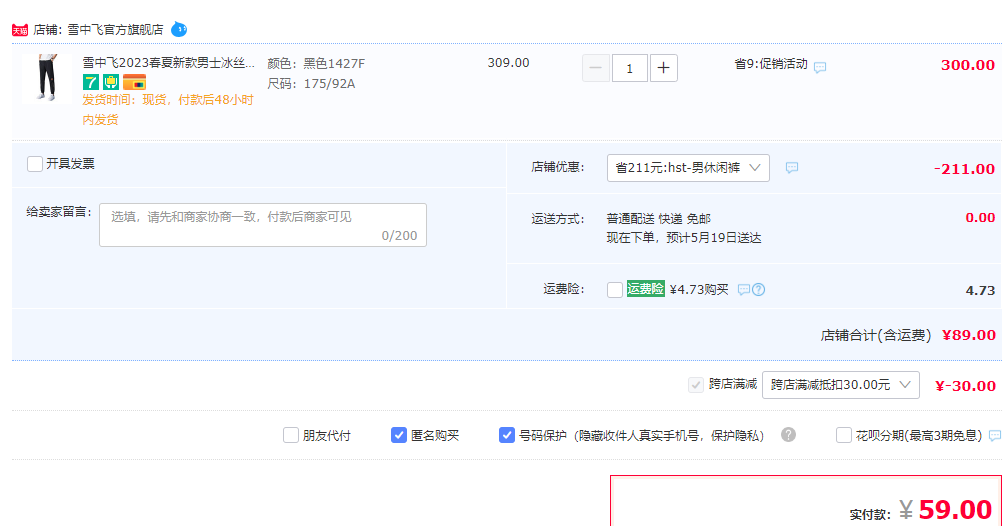This screenshot has height=526, width=1003.
Task: Click the 普通配送 快递 免邮 shipping text
Action: (x=658, y=219)
